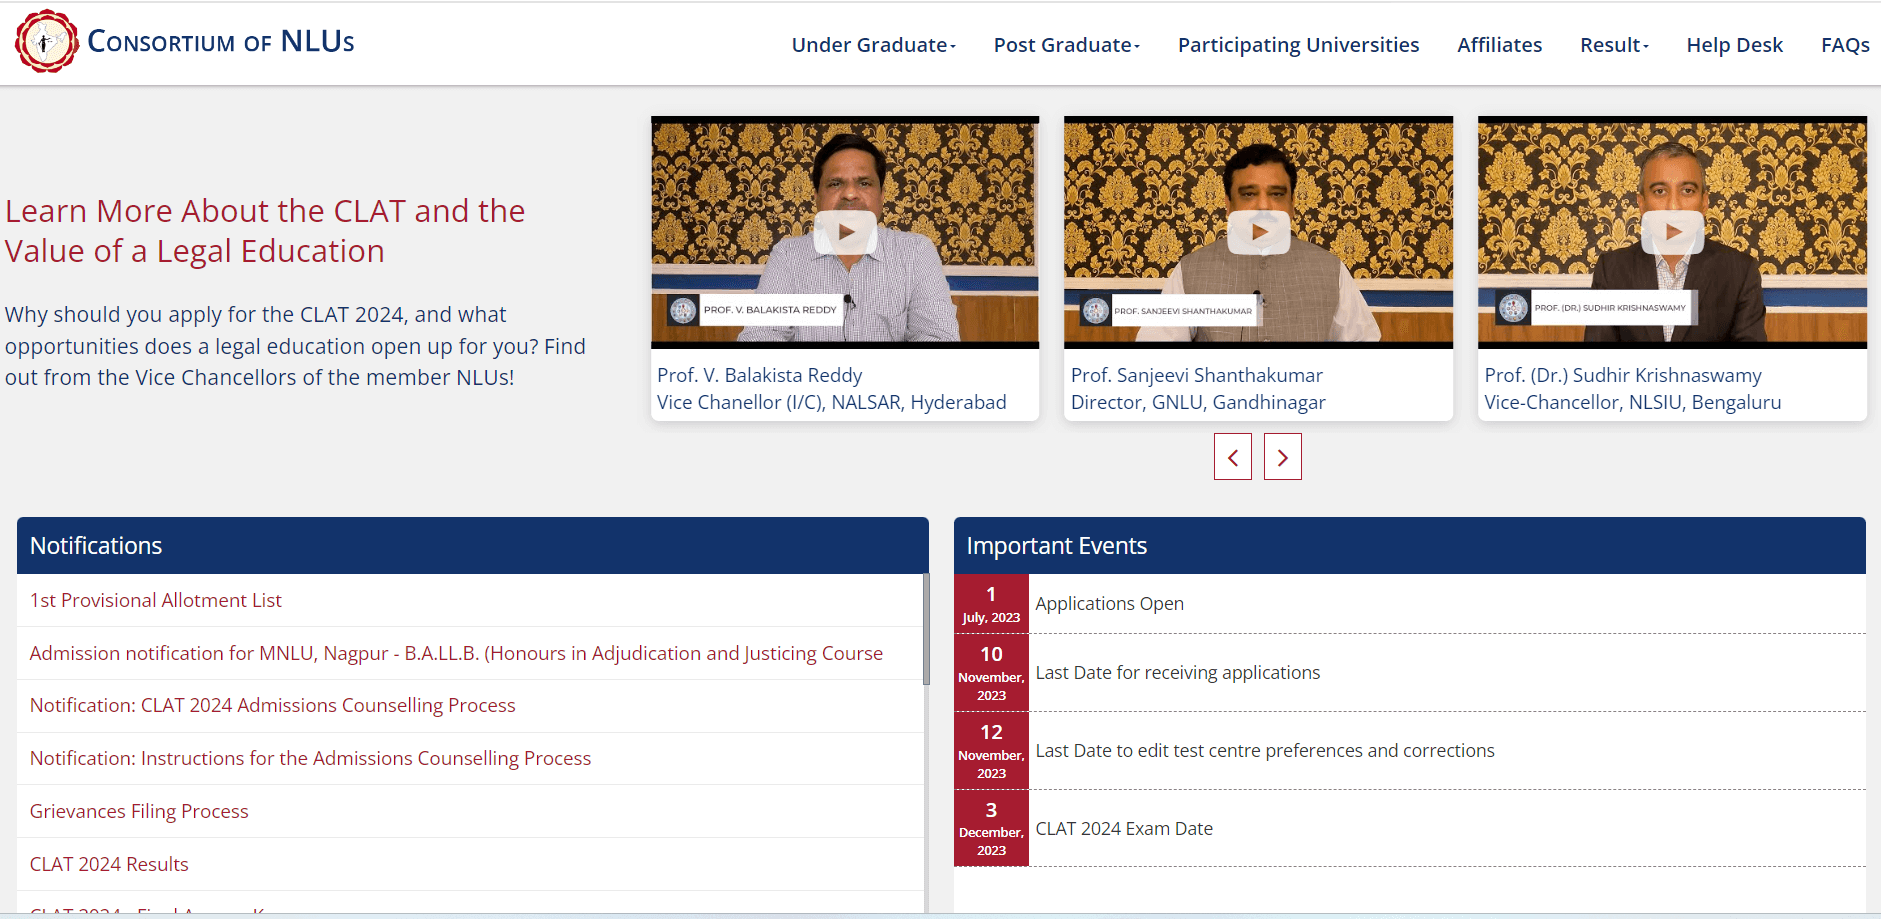Click Last Date to edit test centre preferences
This screenshot has height=919, width=1881.
(x=1265, y=750)
